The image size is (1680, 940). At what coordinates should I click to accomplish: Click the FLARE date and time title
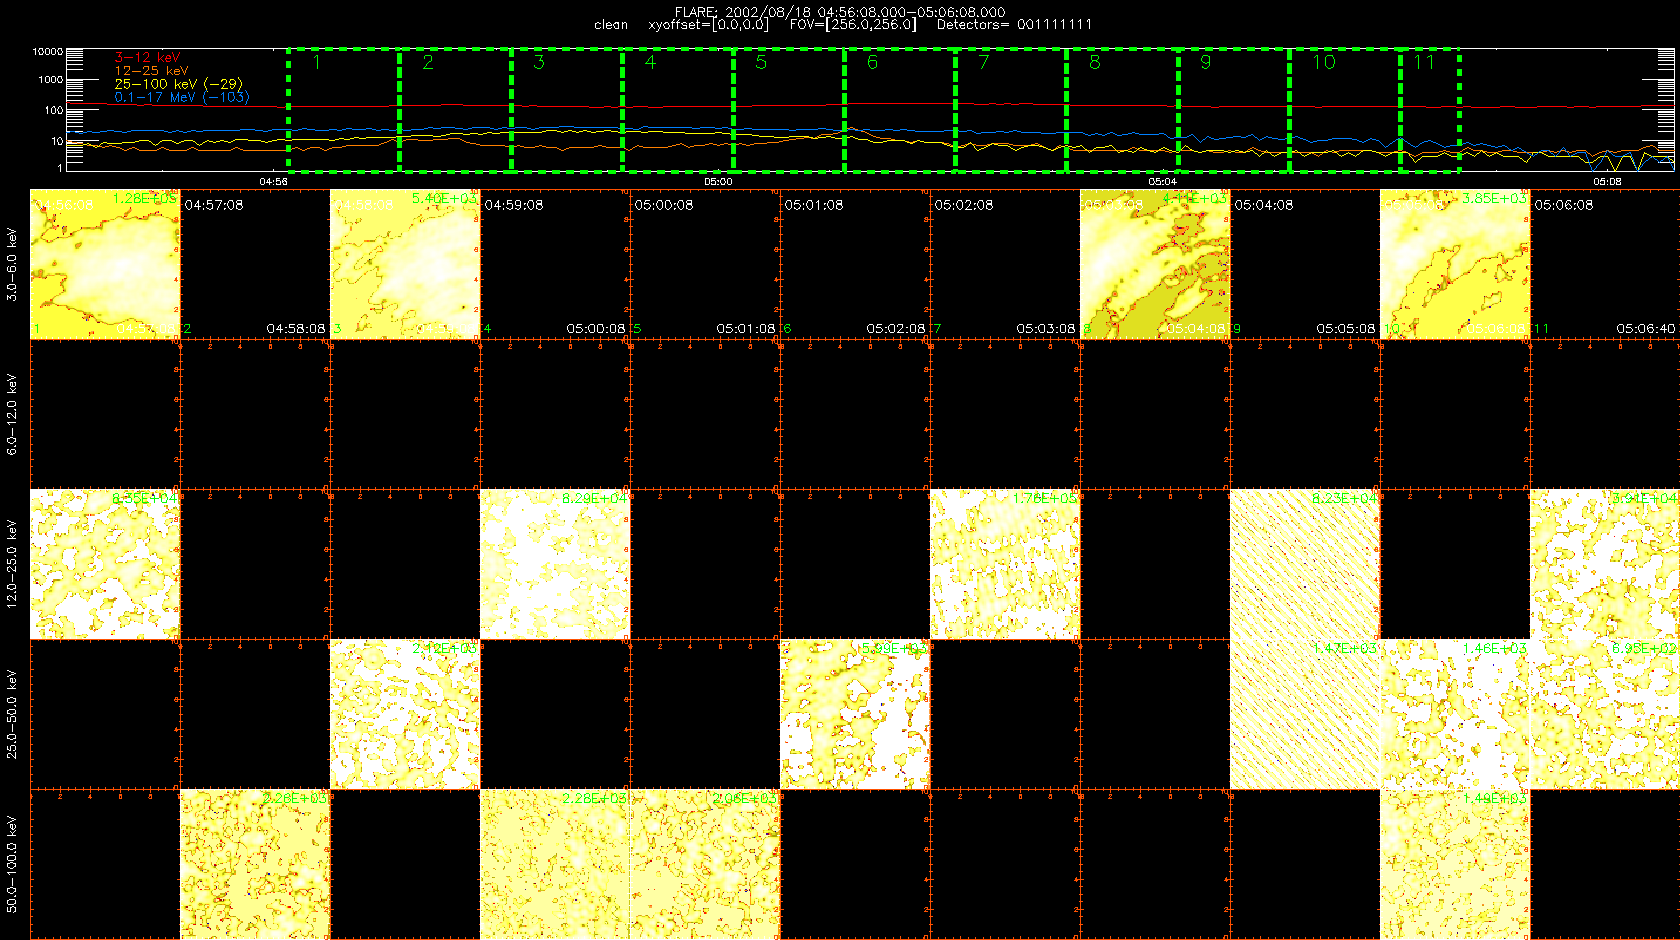coord(840,12)
